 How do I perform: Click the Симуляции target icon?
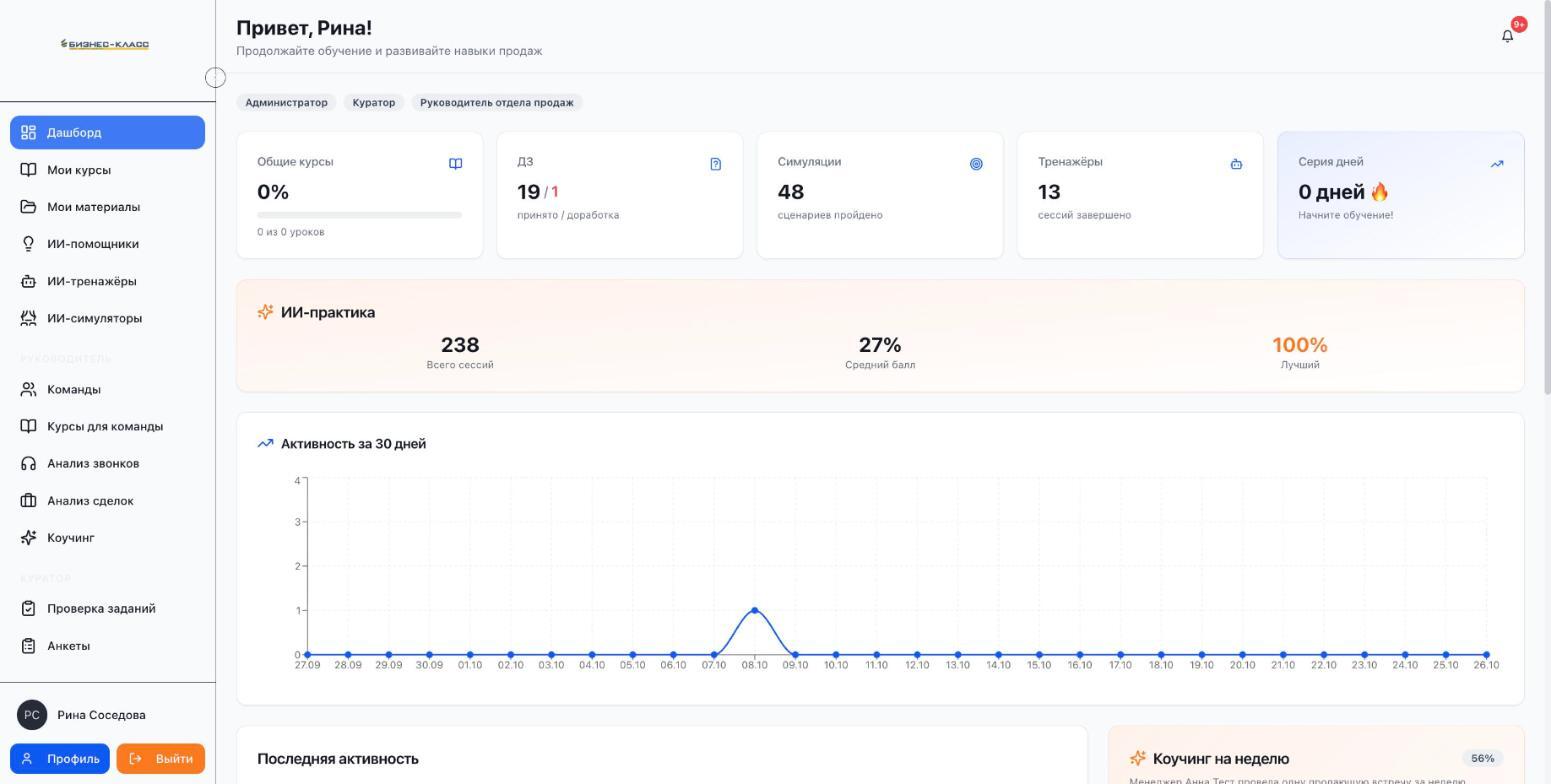click(x=976, y=164)
